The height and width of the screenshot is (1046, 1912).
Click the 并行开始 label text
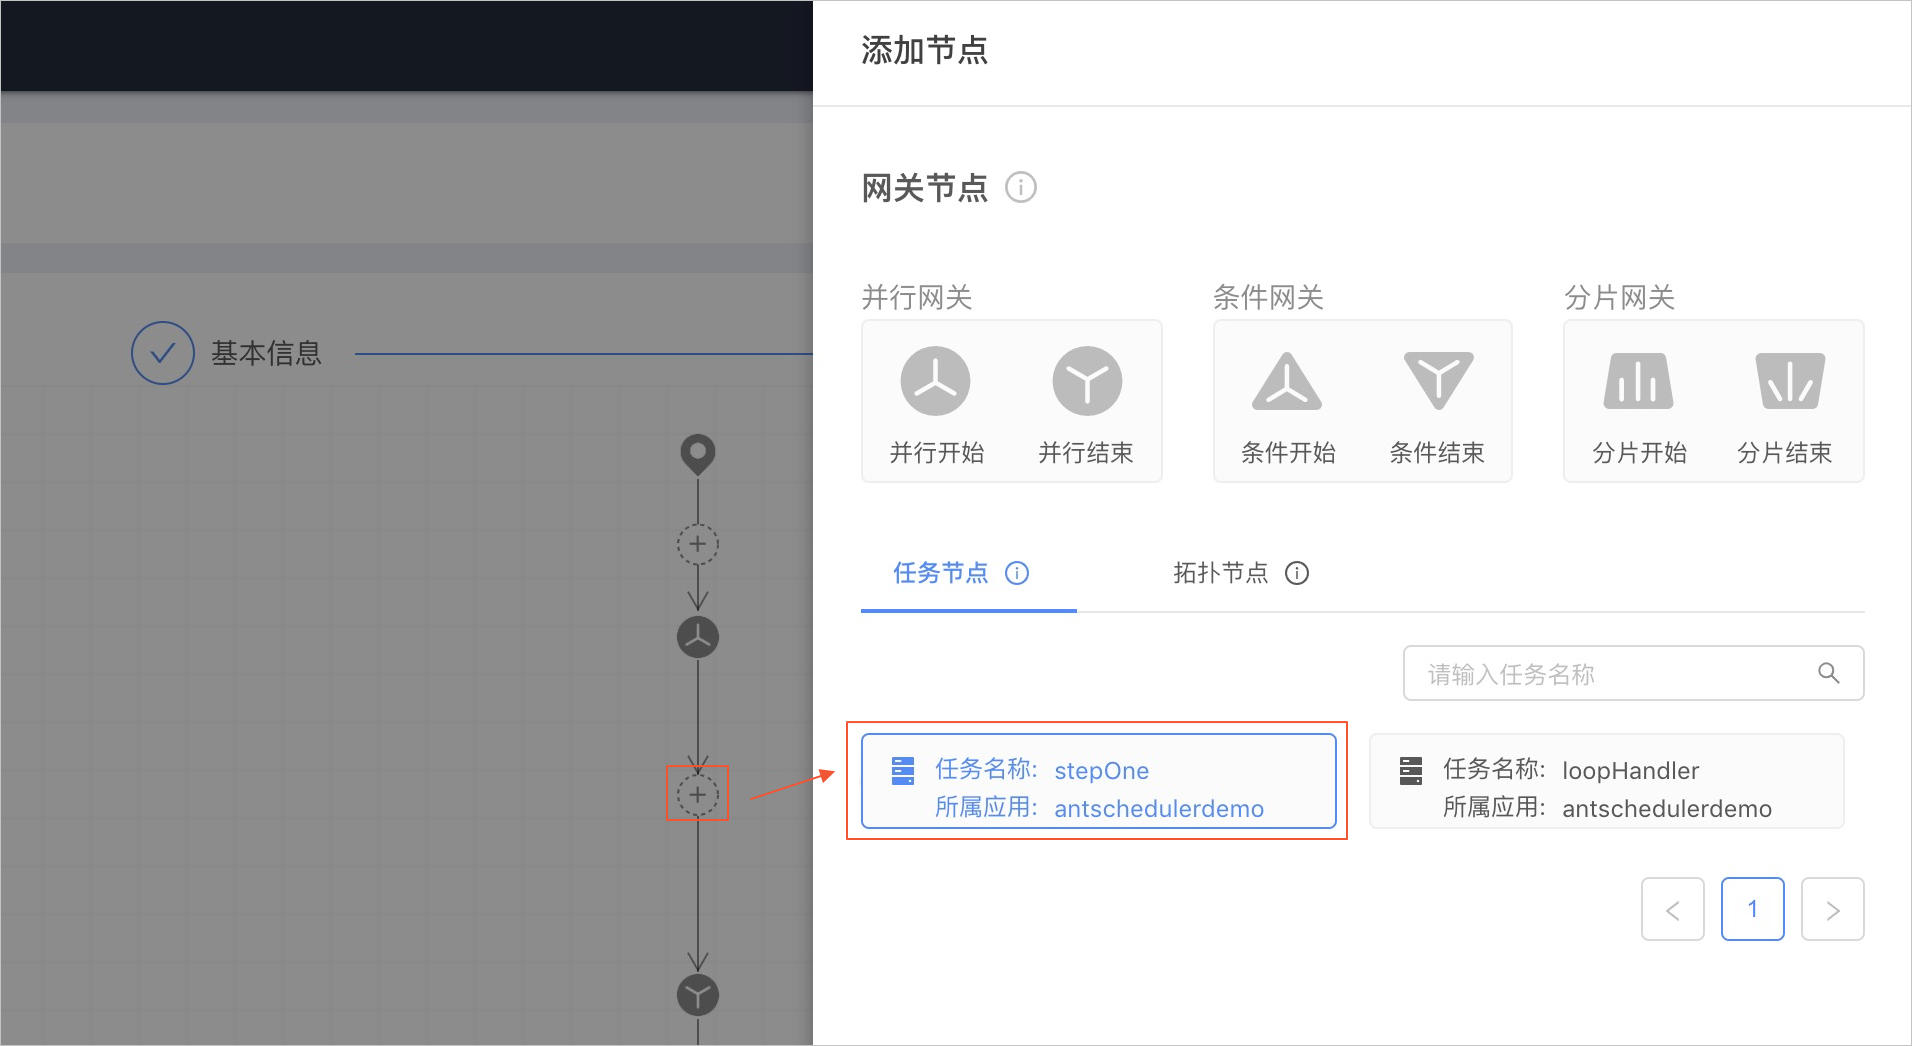pyautogui.click(x=937, y=453)
